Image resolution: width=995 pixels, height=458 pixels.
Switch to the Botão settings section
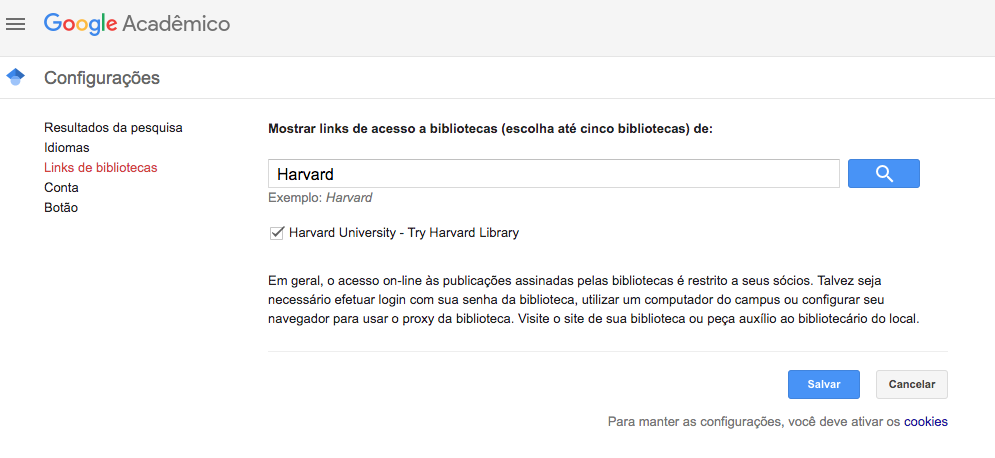tap(61, 207)
